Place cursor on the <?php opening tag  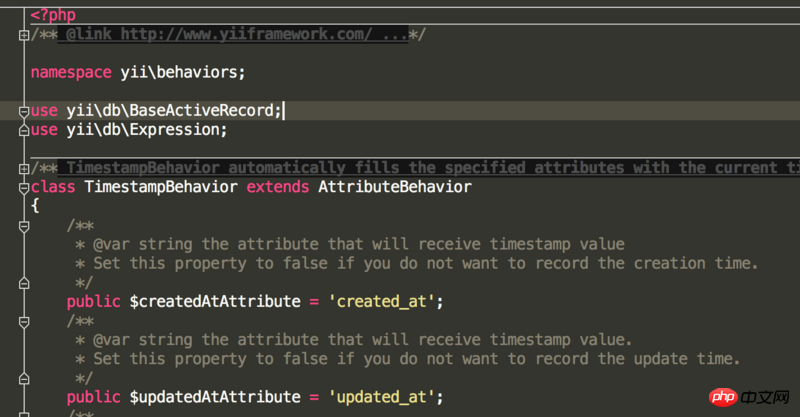click(x=53, y=15)
